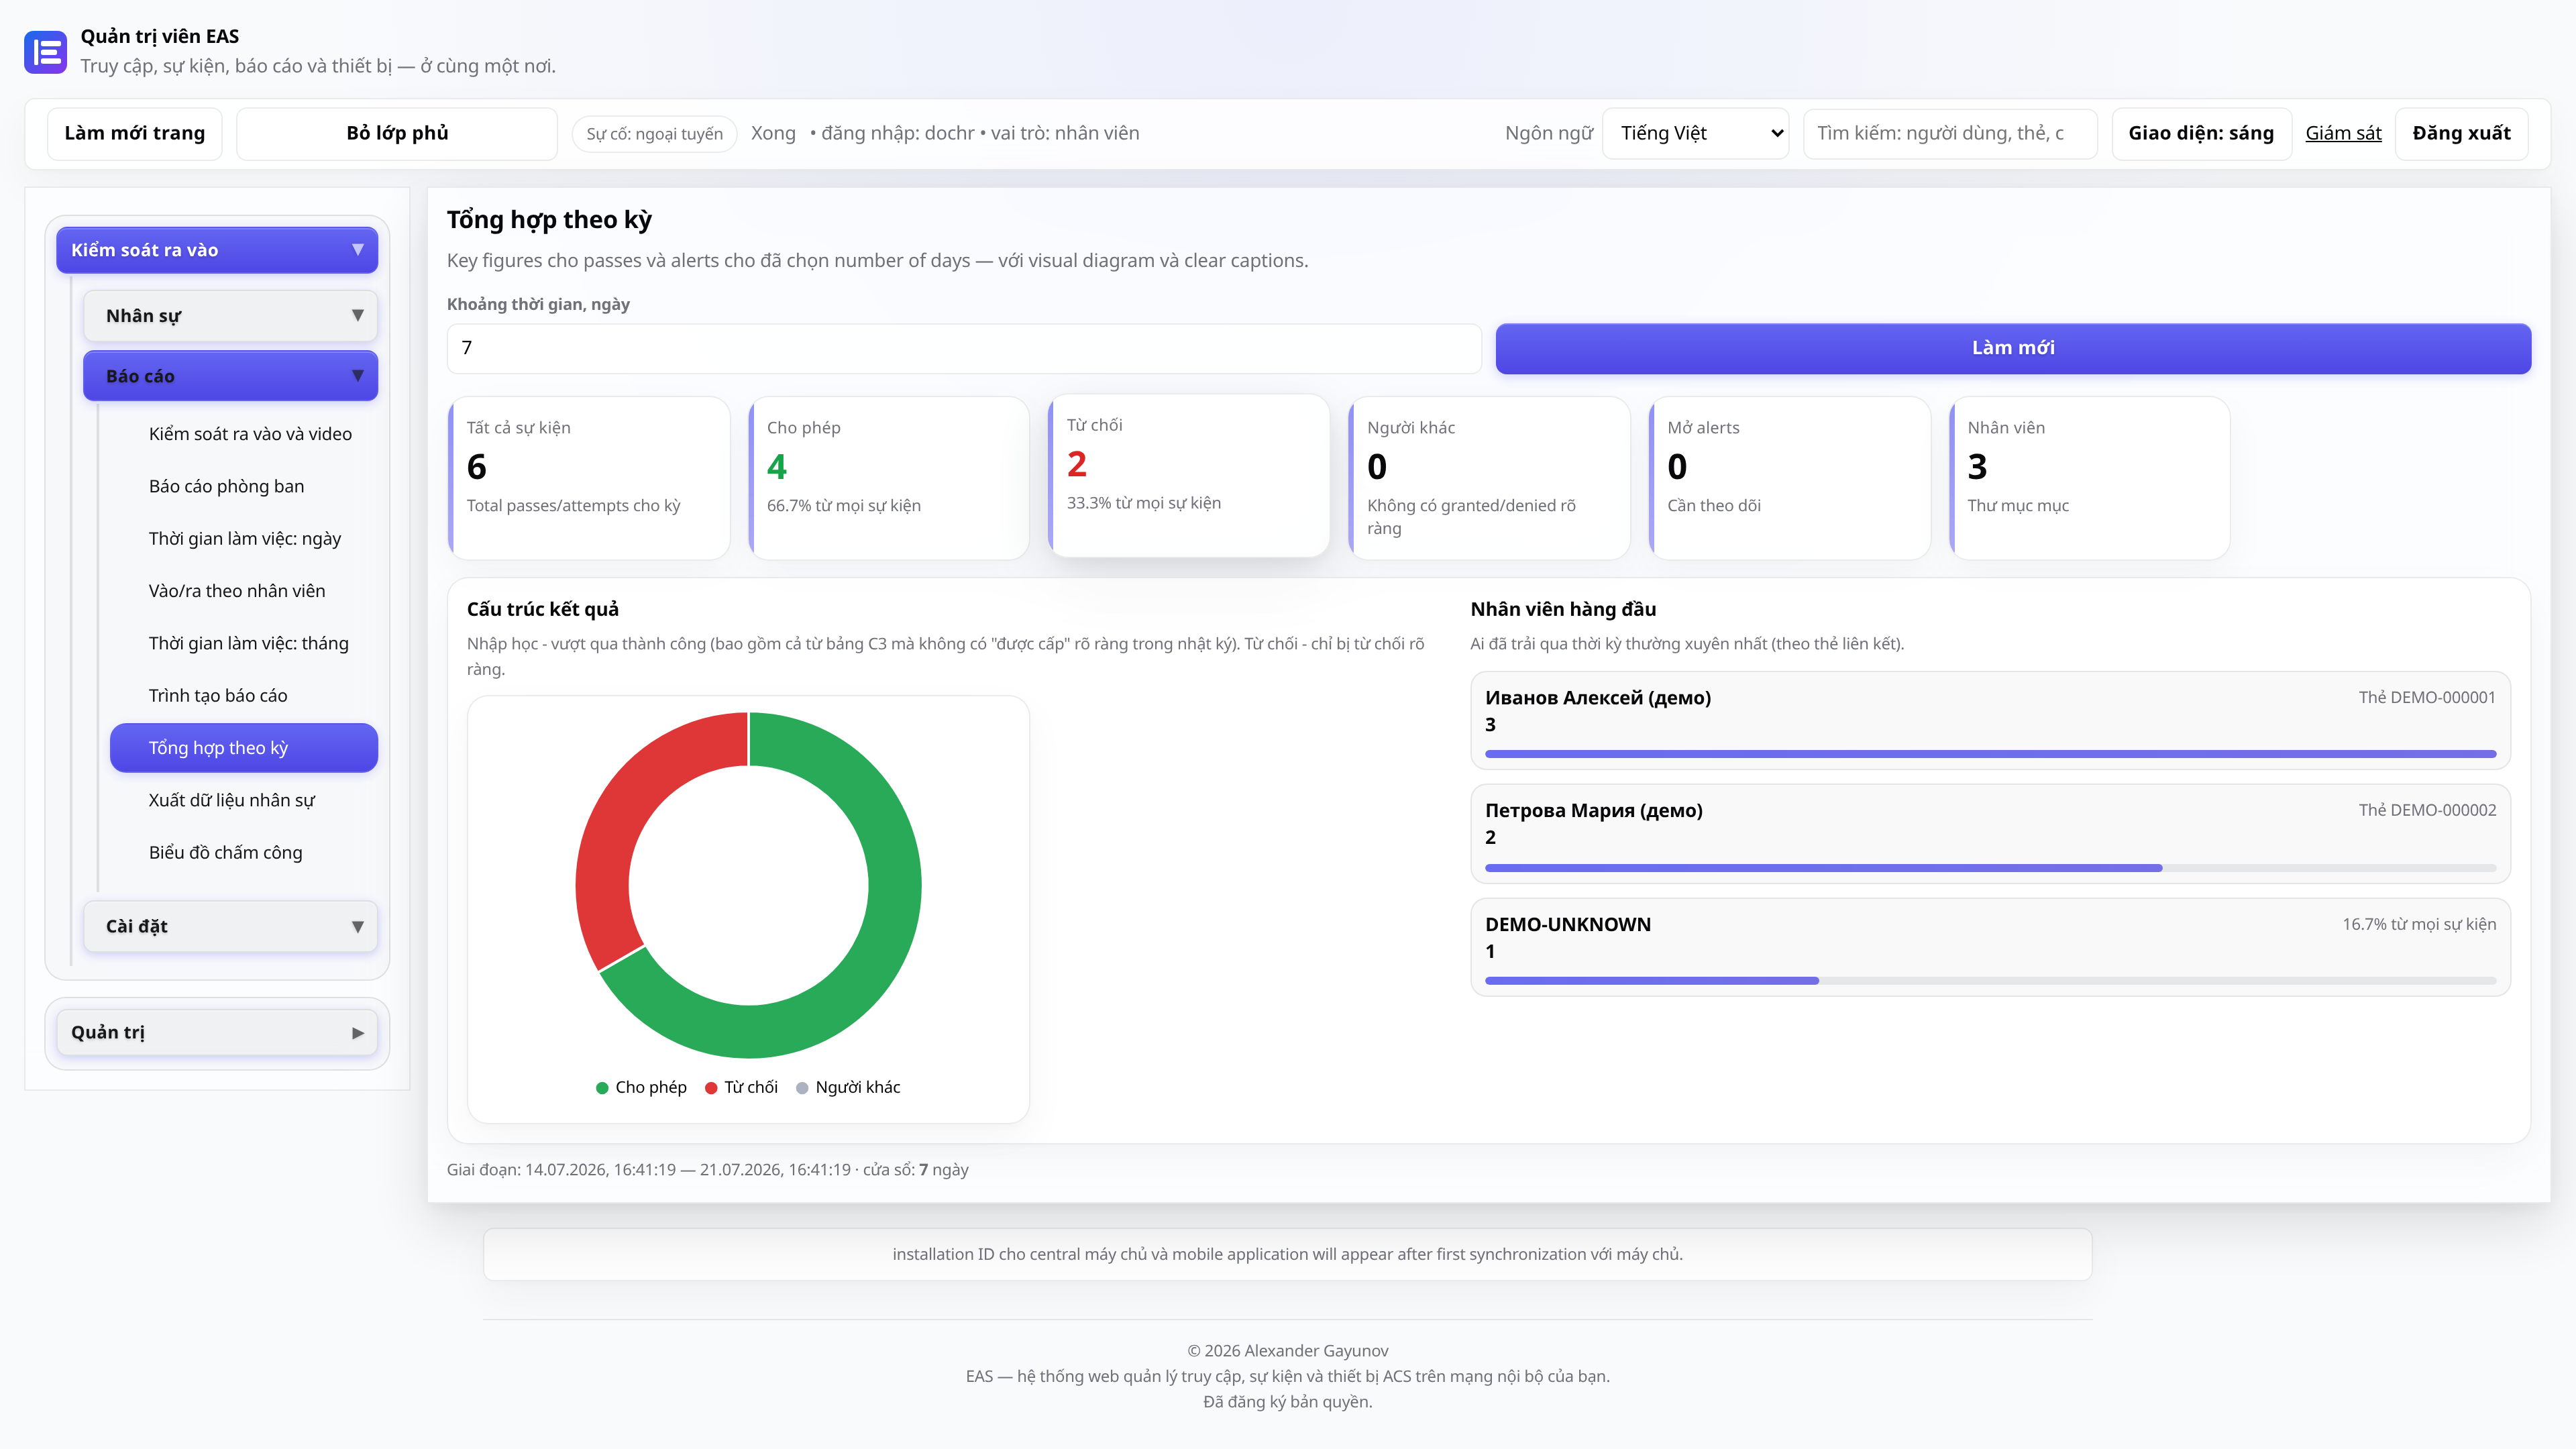Open the Giám sát link
The height and width of the screenshot is (1449, 2576).
pos(2343,133)
